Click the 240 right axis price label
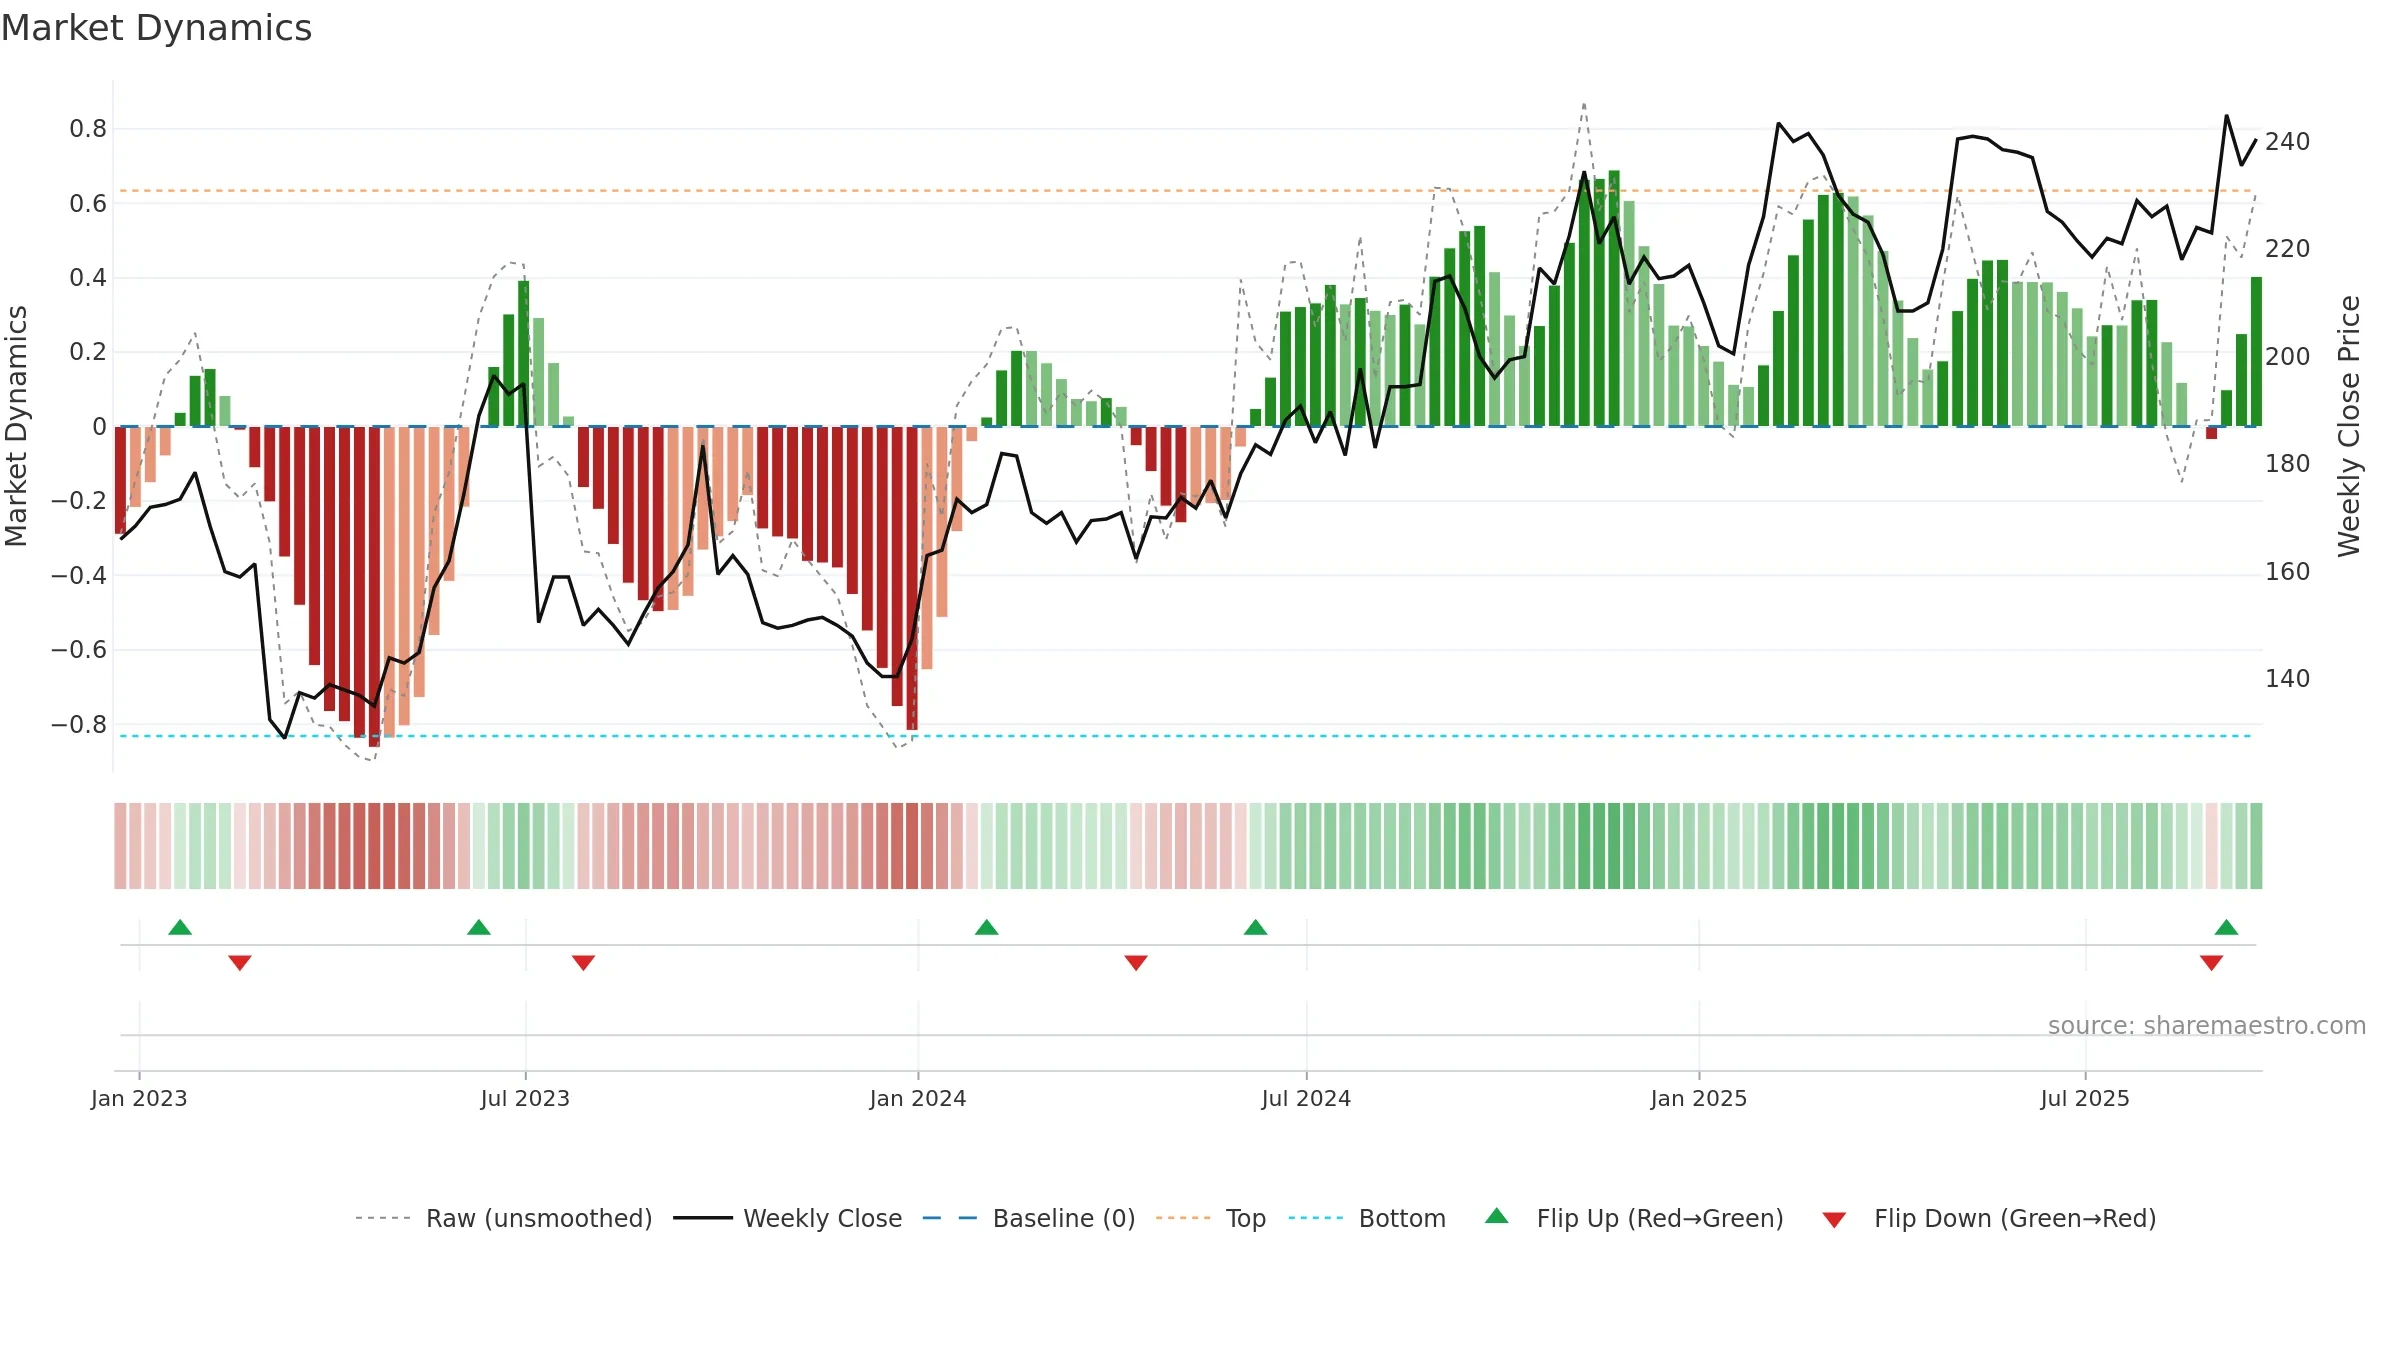Screen dimensions: 2400x1350 pos(2288,141)
